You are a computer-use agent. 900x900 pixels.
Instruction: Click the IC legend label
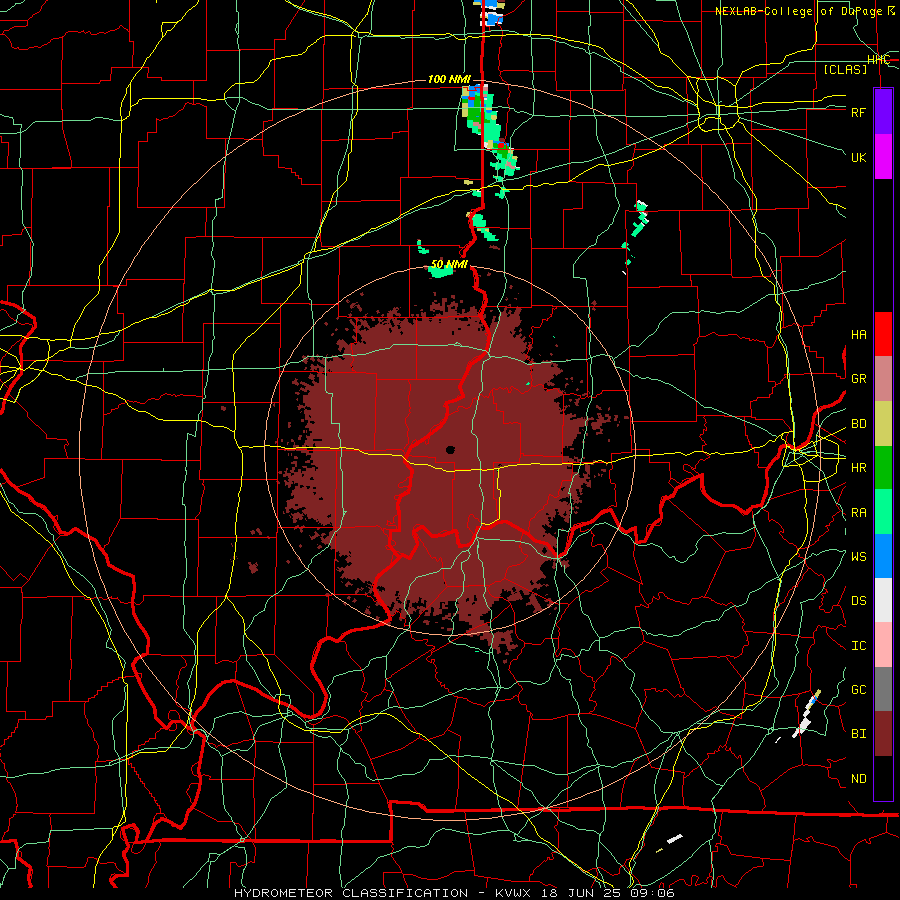859,646
